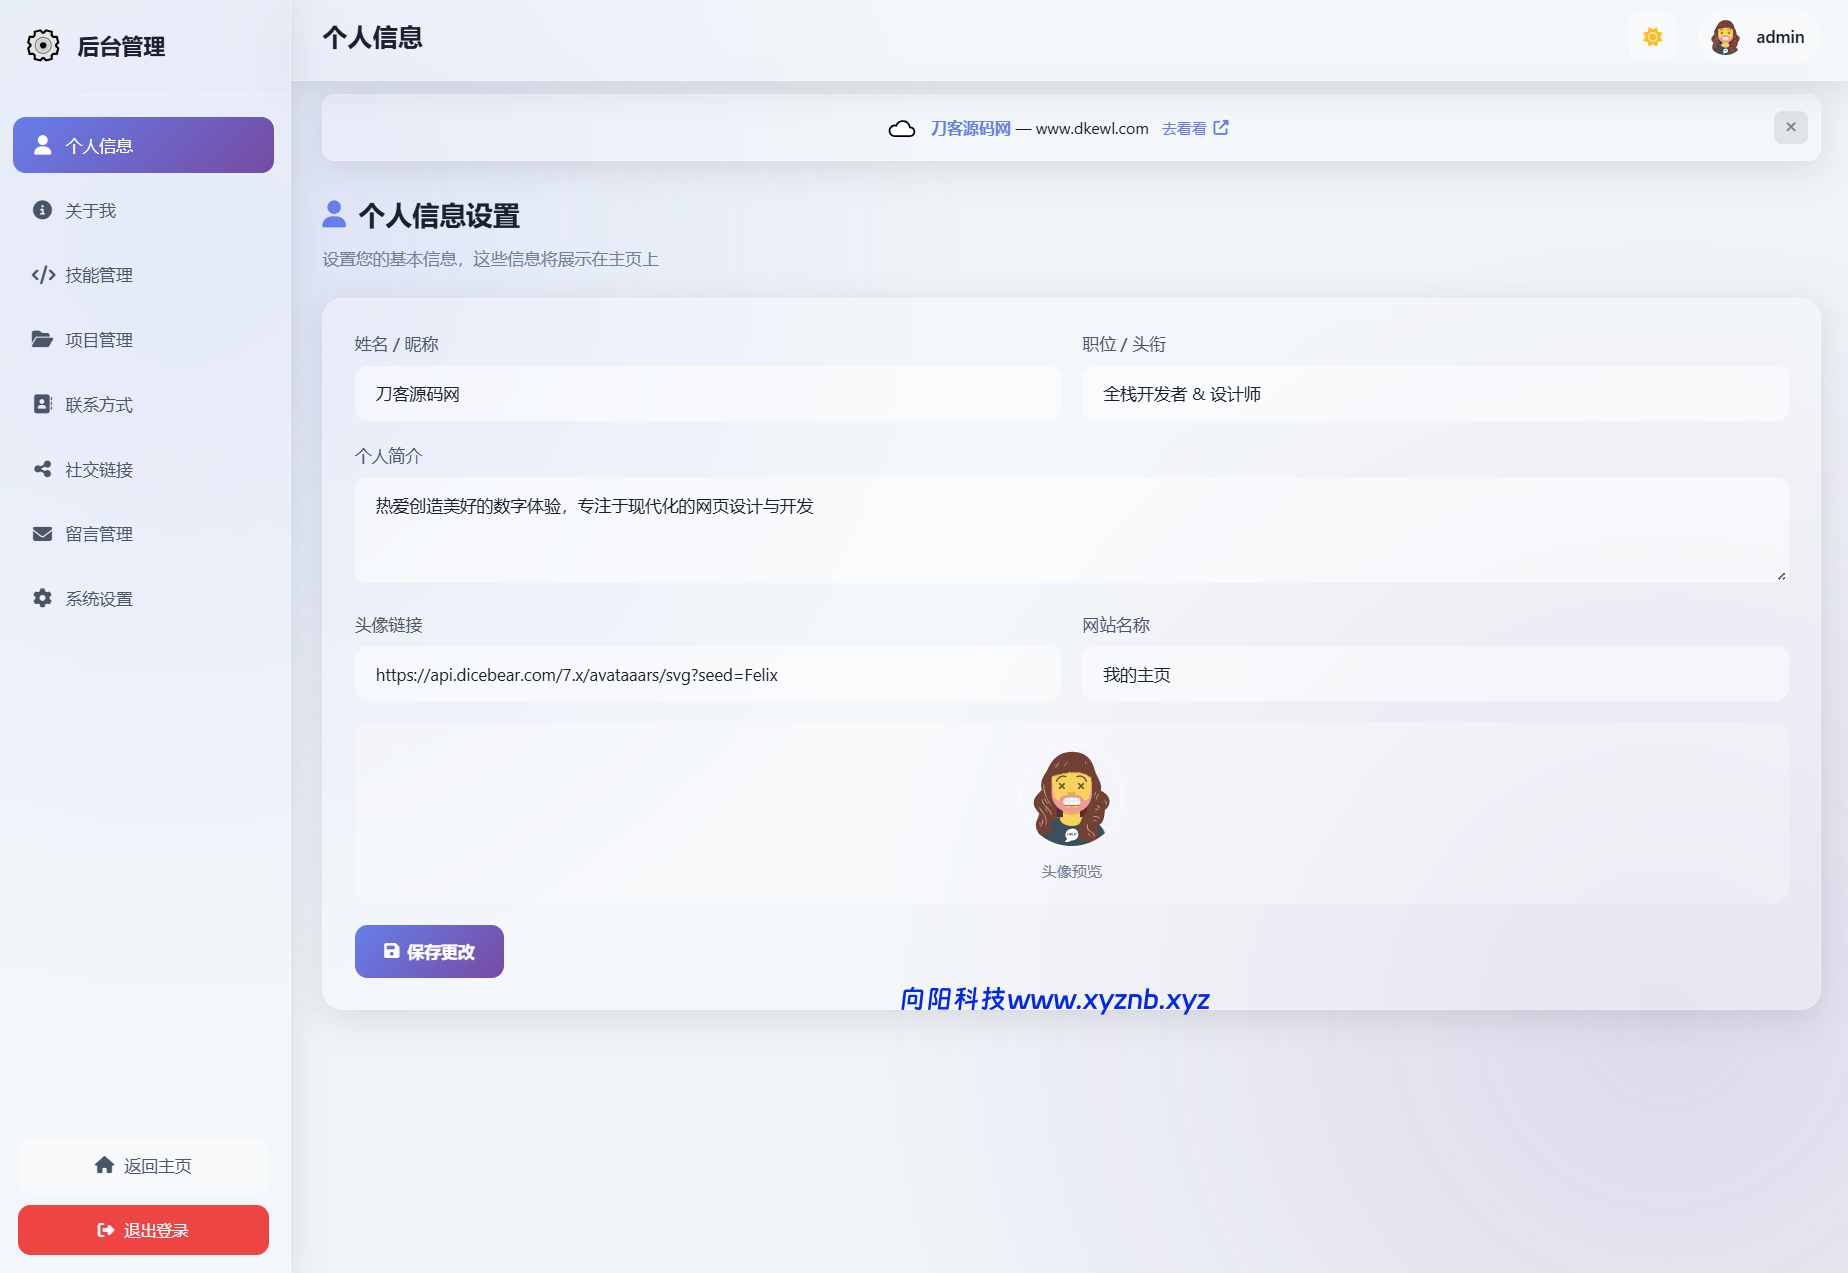1848x1273 pixels.
Task: Select the 个人信息 user icon in sidebar
Action: click(41, 144)
